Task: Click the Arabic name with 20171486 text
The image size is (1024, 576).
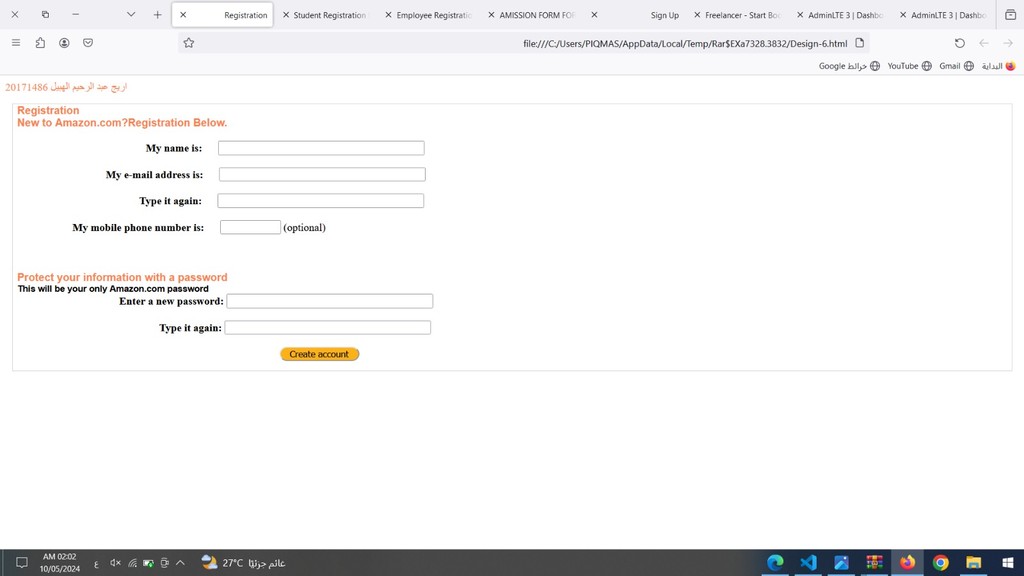Action: pos(66,87)
